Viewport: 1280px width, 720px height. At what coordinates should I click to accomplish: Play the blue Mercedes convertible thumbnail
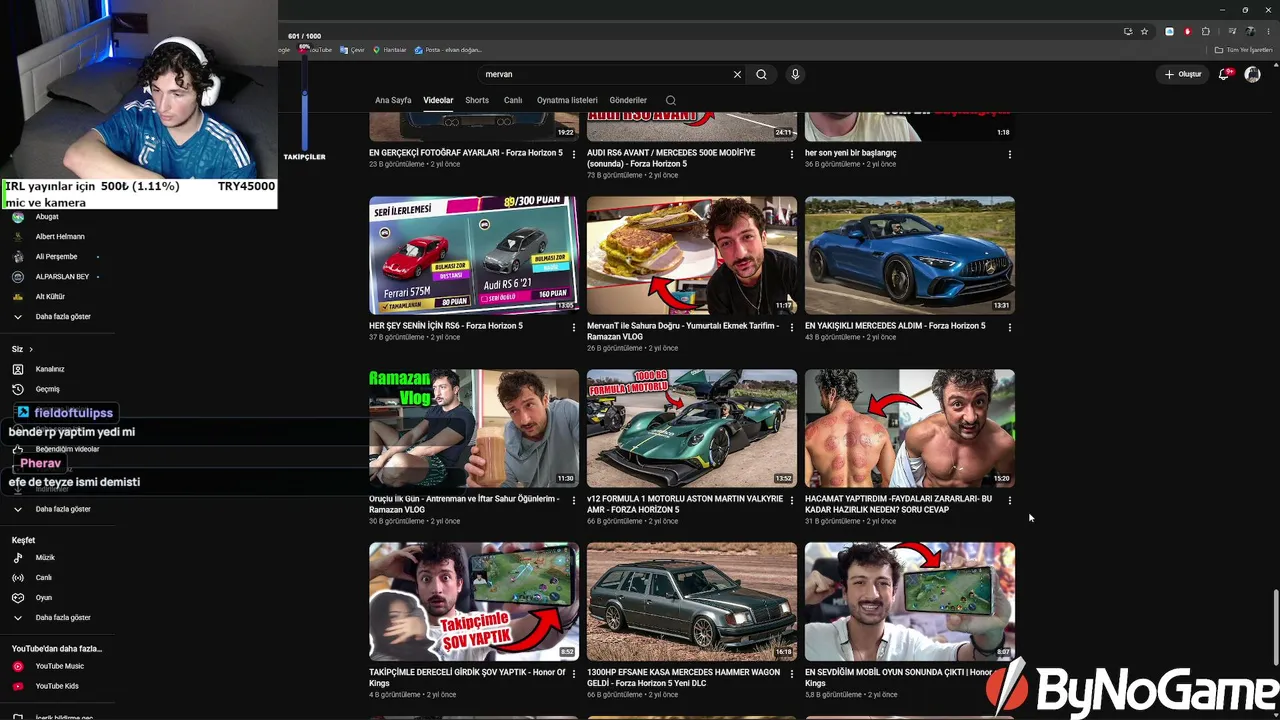(910, 255)
